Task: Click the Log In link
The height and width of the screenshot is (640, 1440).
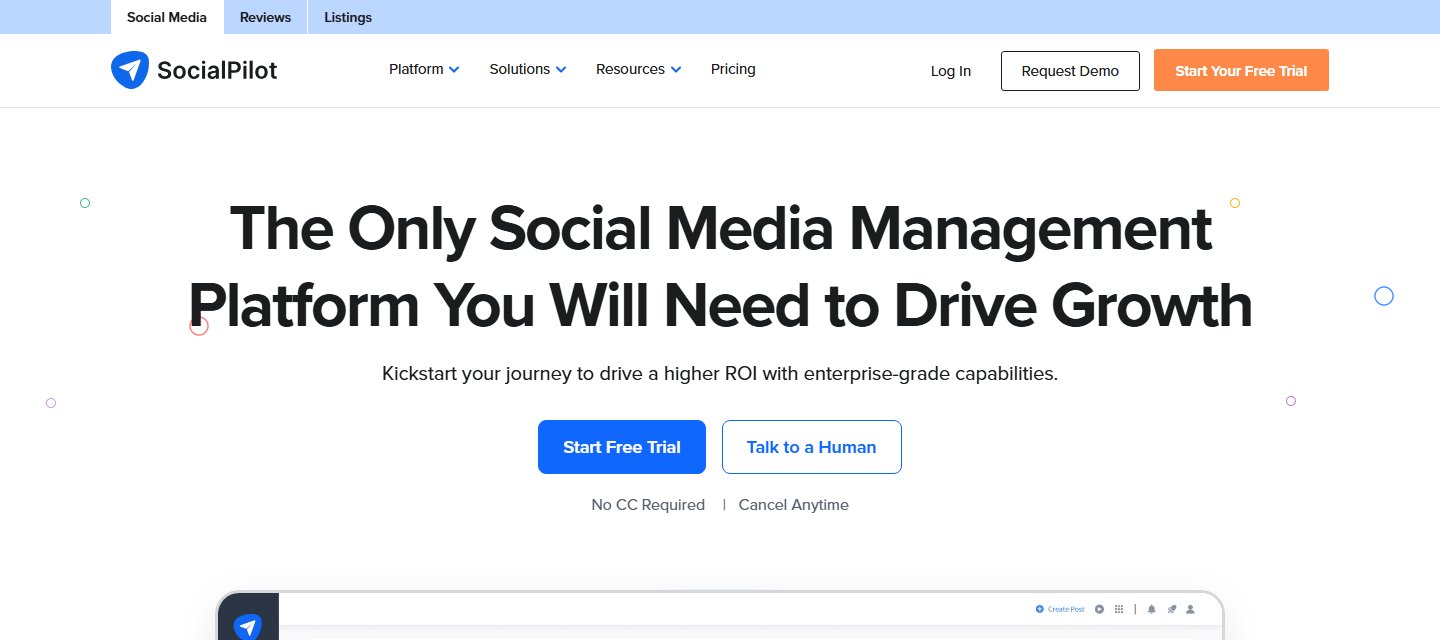Action: point(951,71)
